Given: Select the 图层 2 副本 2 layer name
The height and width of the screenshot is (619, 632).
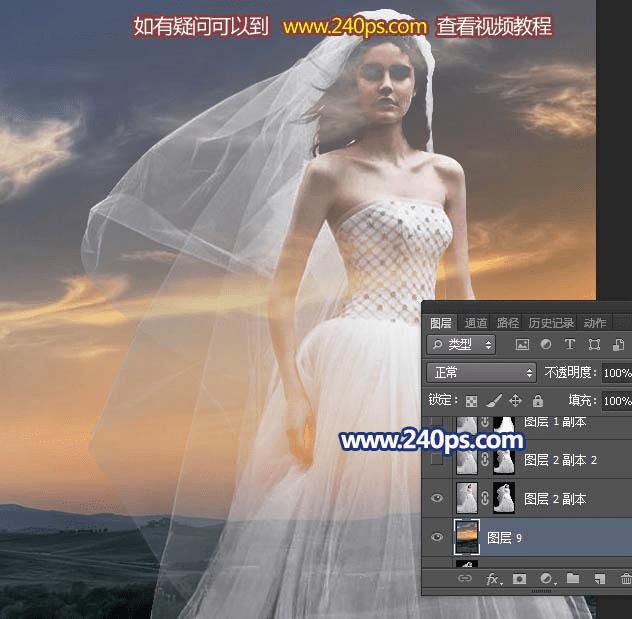Looking at the screenshot, I should click(x=560, y=460).
